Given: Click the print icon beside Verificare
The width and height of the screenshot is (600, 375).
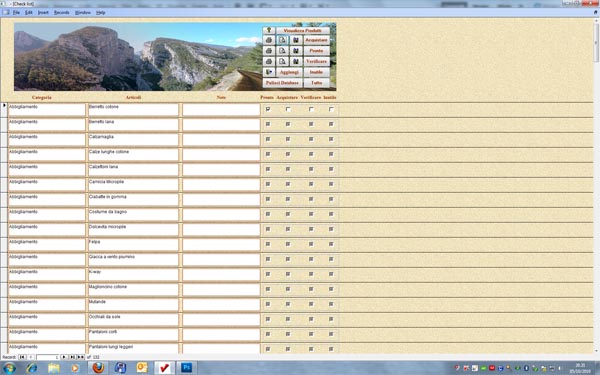Looking at the screenshot, I should [x=269, y=62].
